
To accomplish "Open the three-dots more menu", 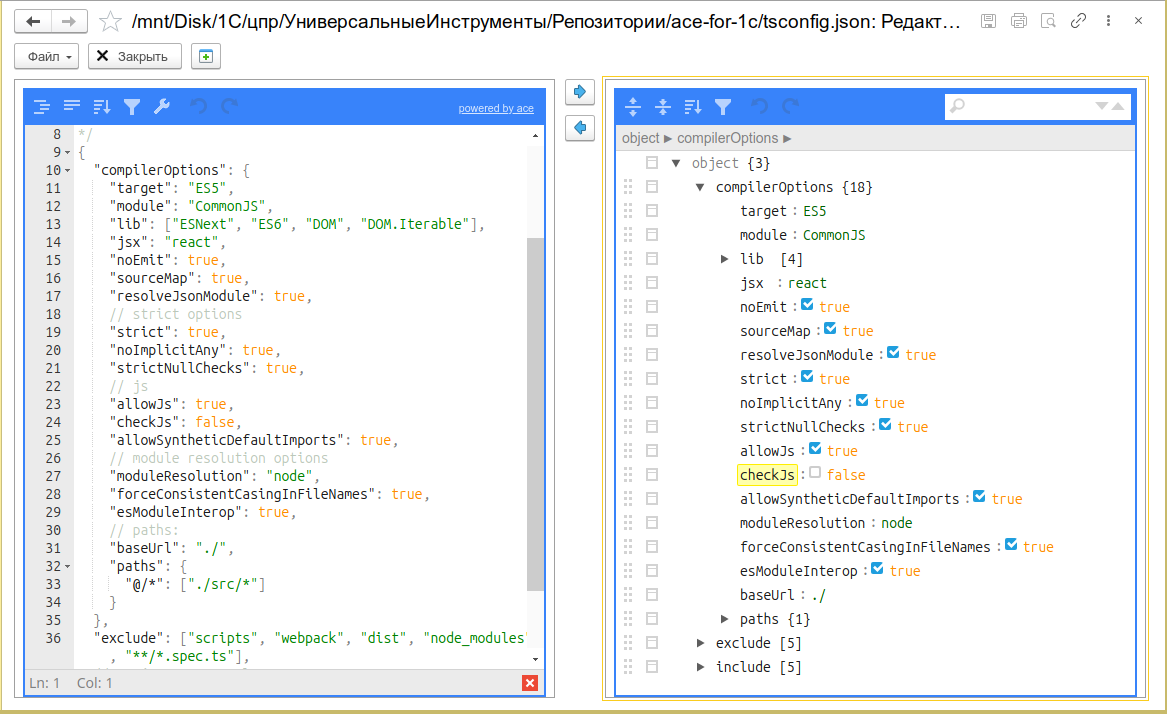I will 1108,21.
